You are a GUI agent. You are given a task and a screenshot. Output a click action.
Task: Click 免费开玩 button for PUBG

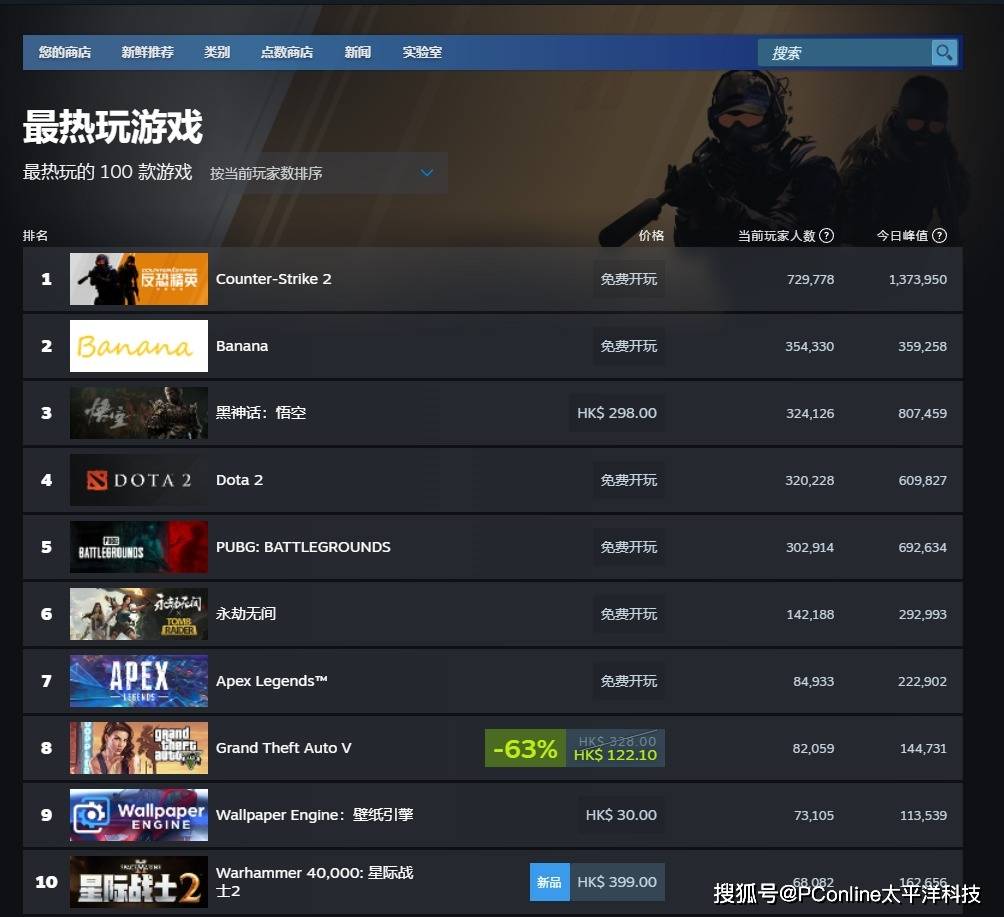tap(629, 547)
